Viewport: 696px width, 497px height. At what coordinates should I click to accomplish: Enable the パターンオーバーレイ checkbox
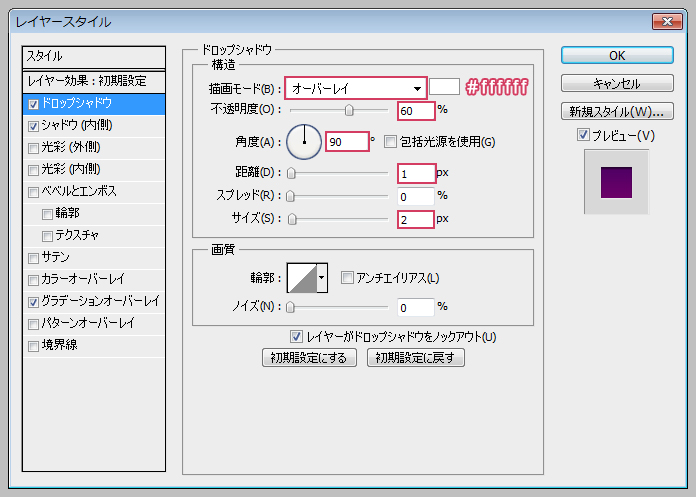tap(33, 324)
